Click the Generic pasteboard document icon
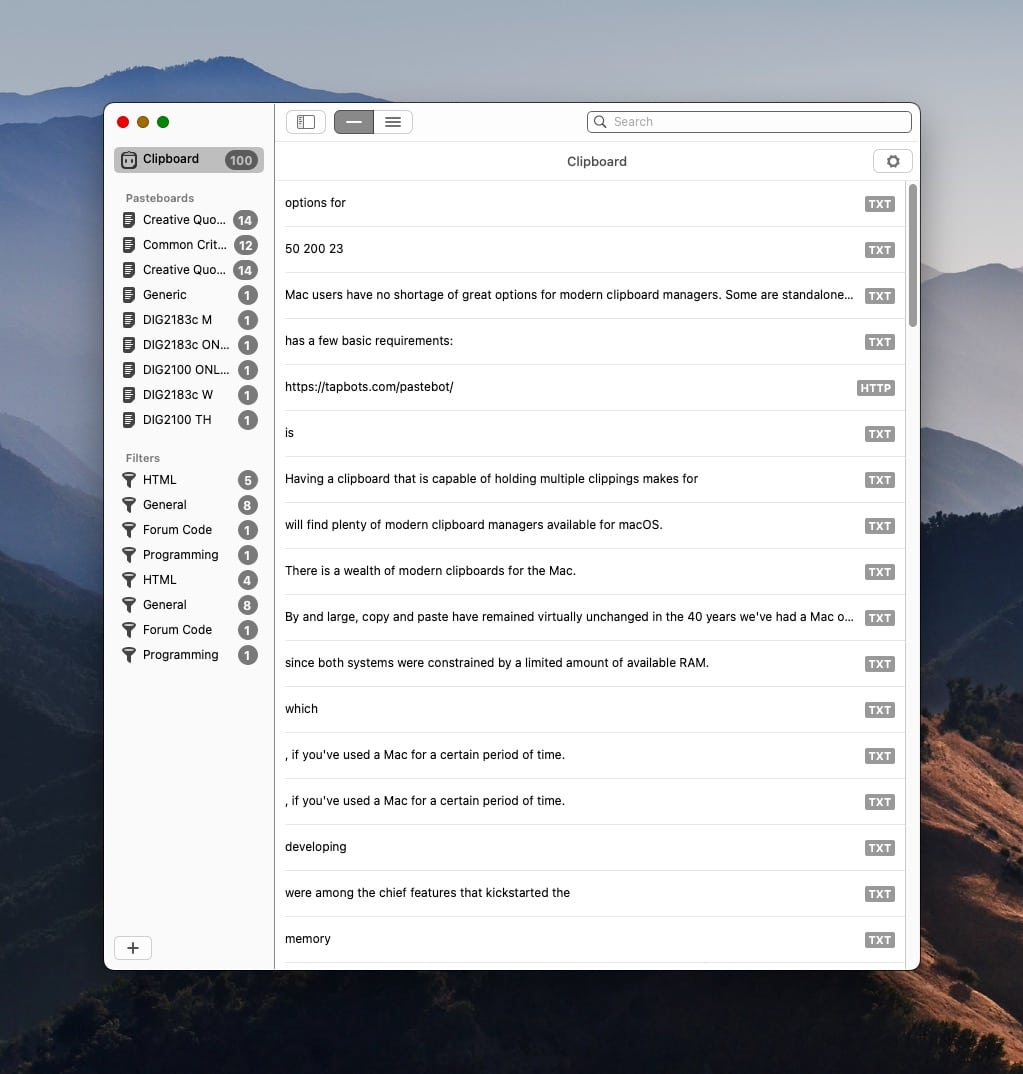This screenshot has width=1023, height=1074. pyautogui.click(x=129, y=295)
